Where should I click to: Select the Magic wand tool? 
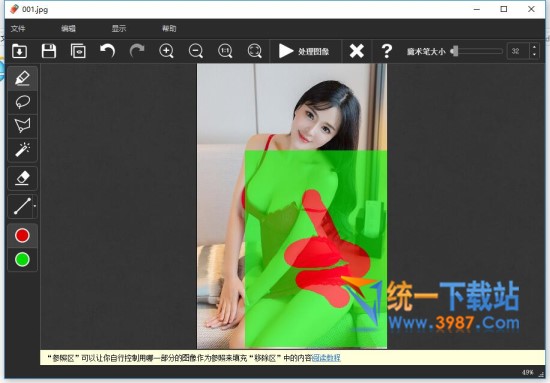[x=22, y=150]
